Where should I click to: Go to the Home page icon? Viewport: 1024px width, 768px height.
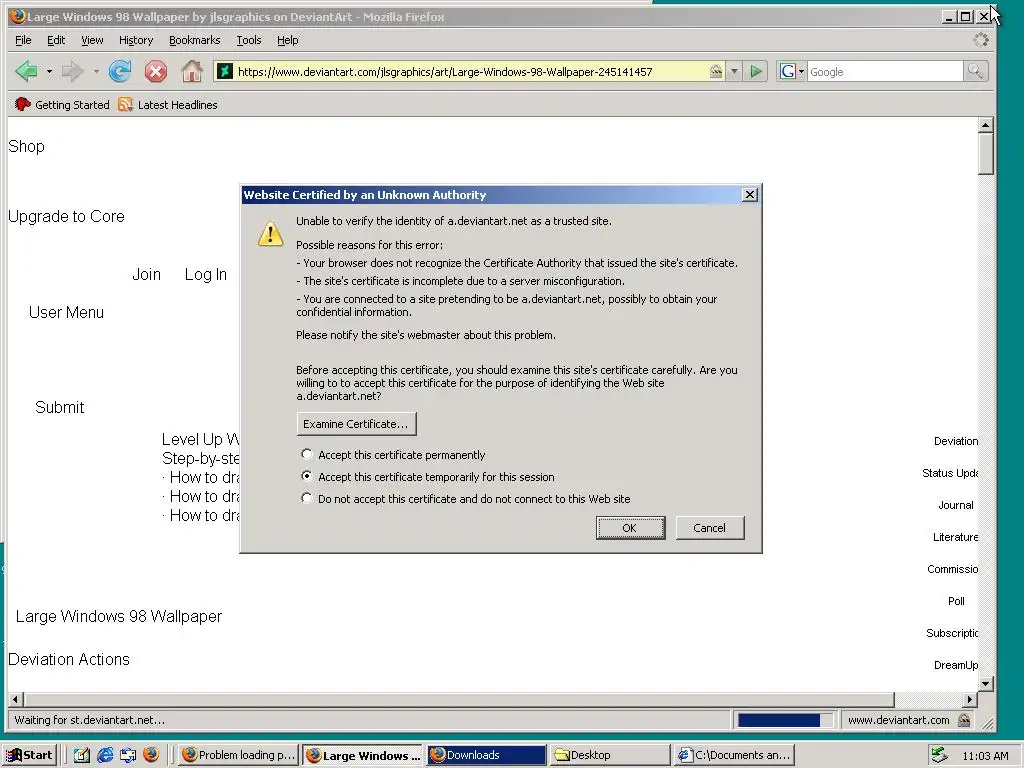191,71
